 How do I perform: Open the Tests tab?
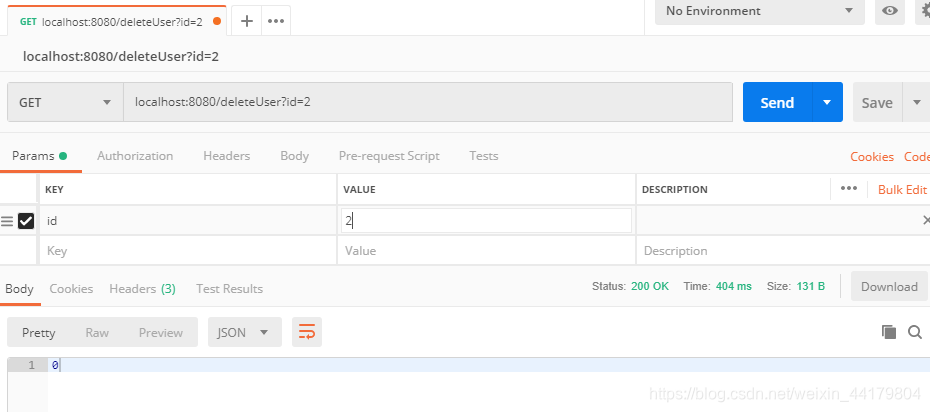(483, 156)
